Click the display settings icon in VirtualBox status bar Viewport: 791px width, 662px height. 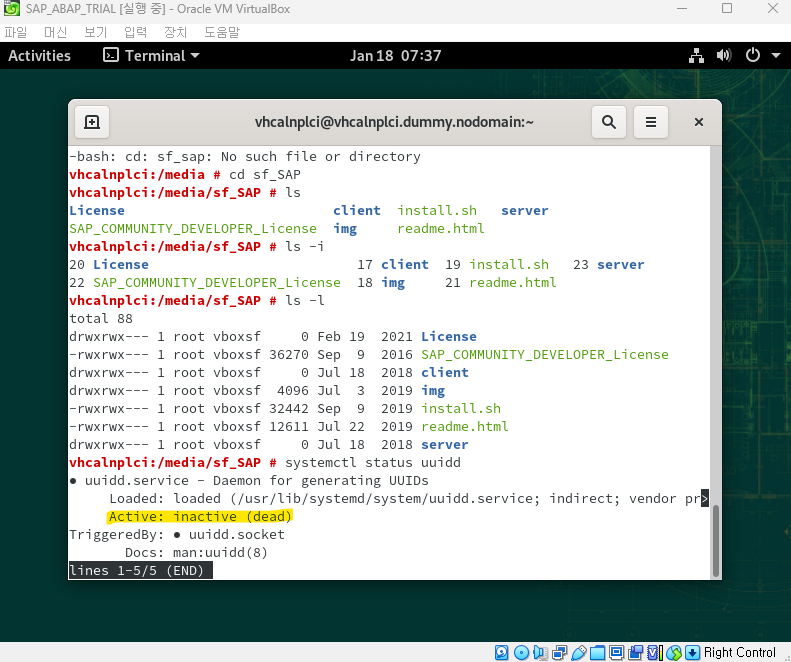point(616,652)
